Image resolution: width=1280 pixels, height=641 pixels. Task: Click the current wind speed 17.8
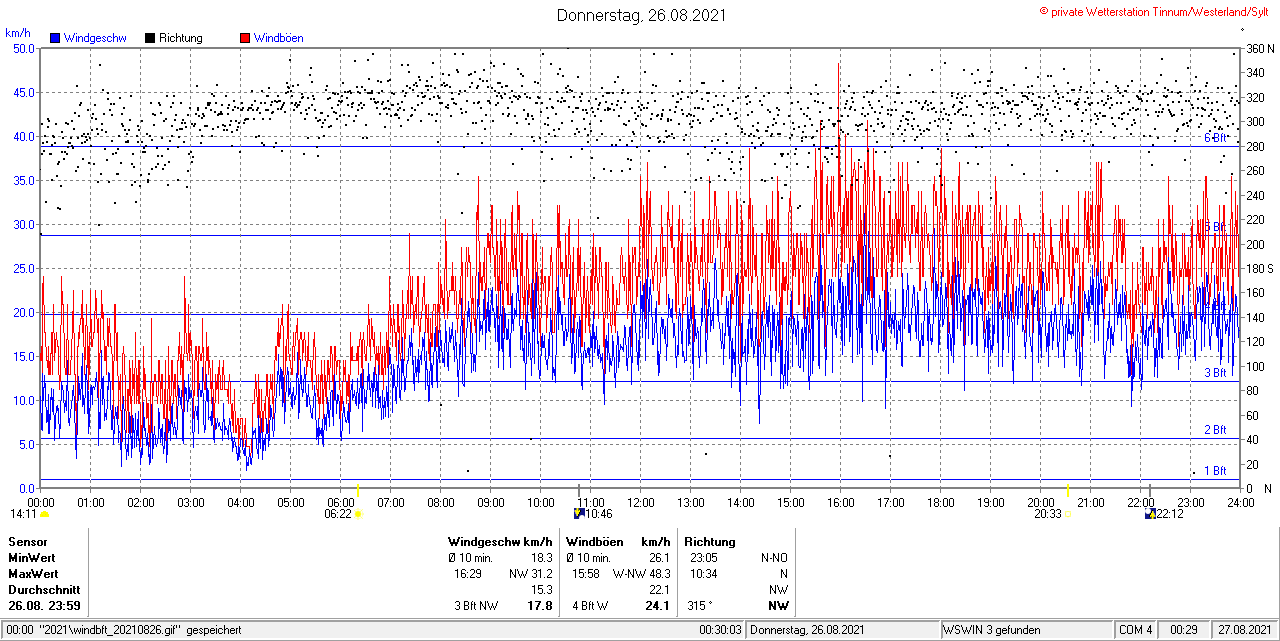pos(540,606)
